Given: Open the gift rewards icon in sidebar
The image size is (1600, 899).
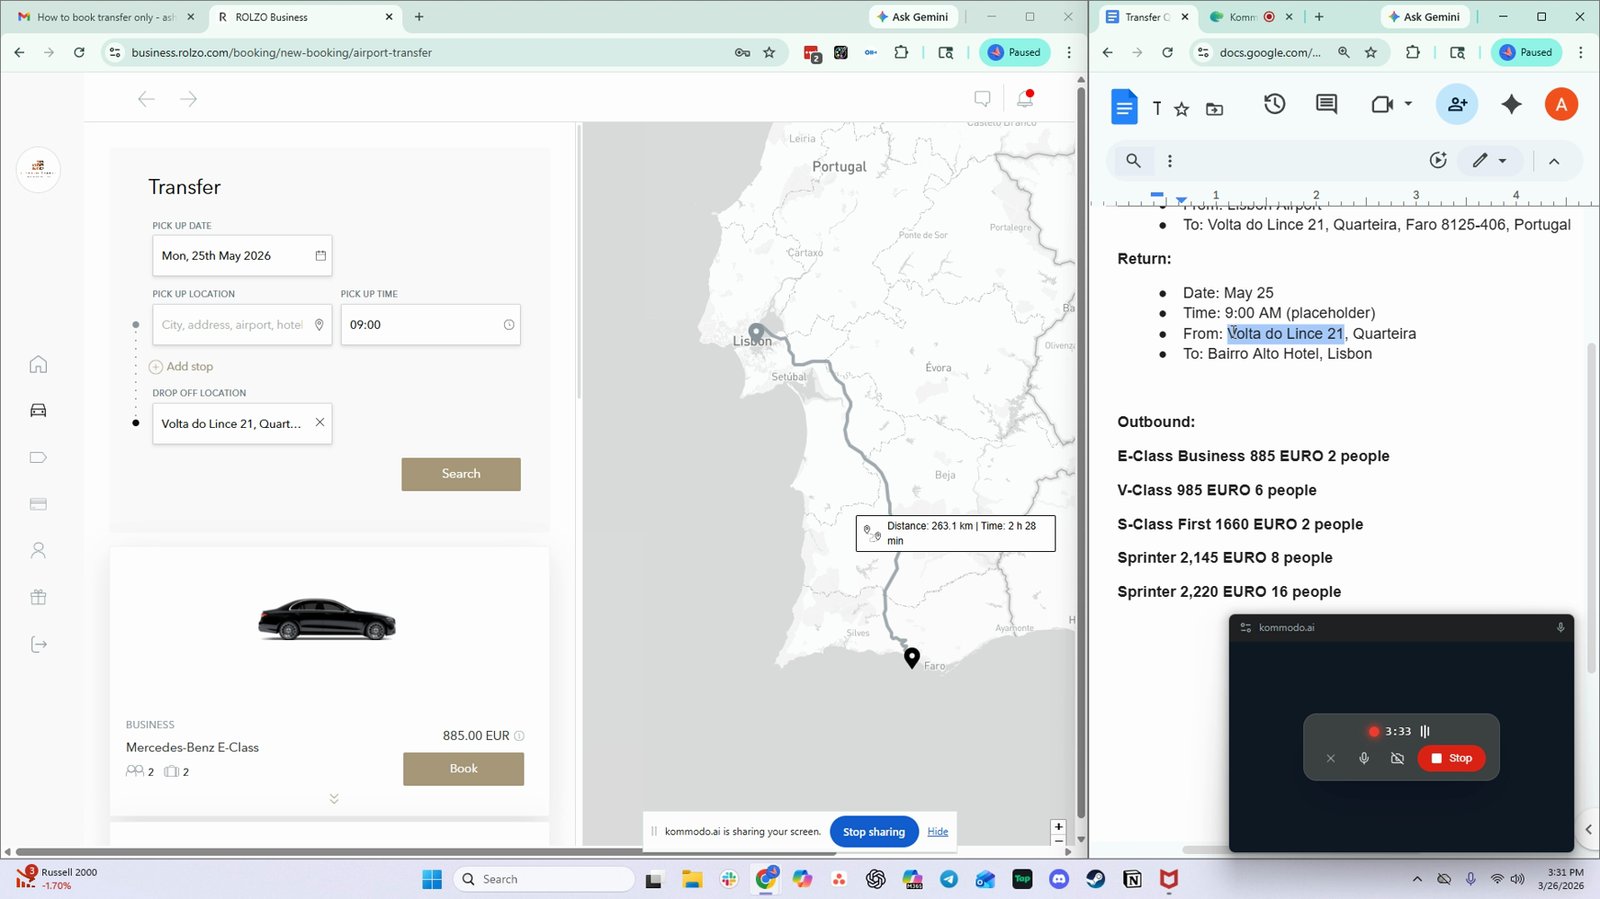Looking at the screenshot, I should click(38, 597).
